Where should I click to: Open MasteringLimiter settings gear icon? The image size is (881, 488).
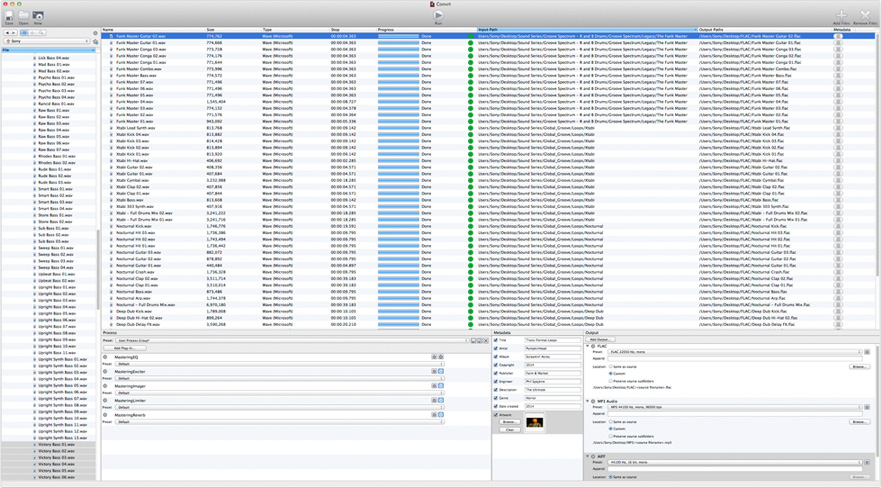434,400
